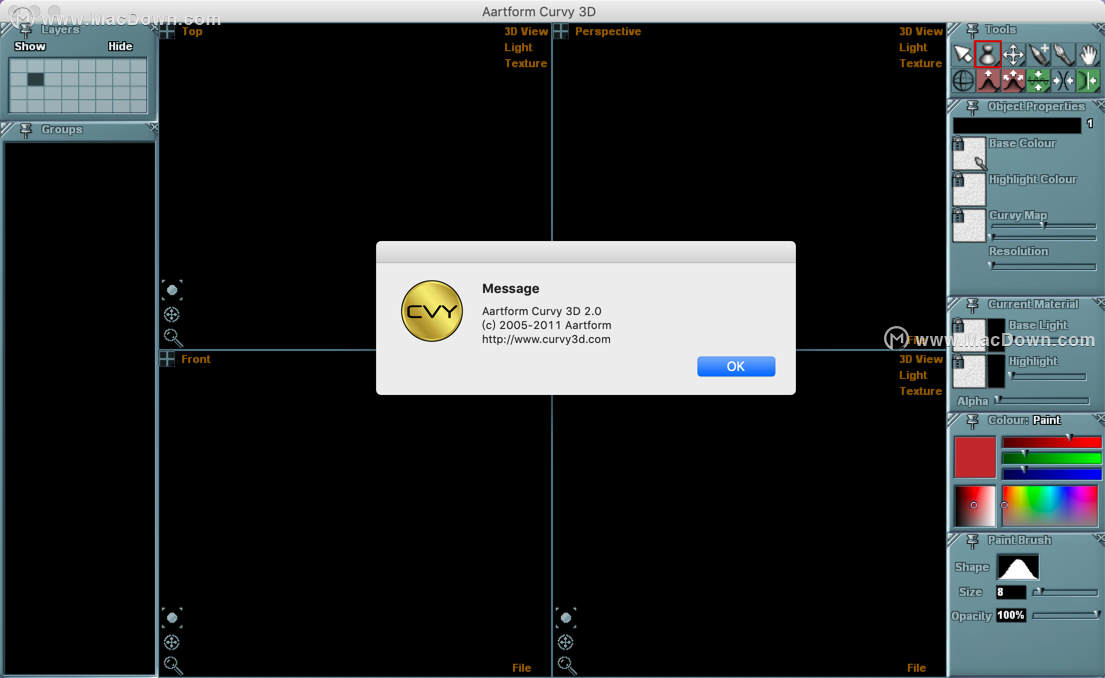Open File menu in Front viewport
This screenshot has width=1105, height=678.
[x=521, y=667]
